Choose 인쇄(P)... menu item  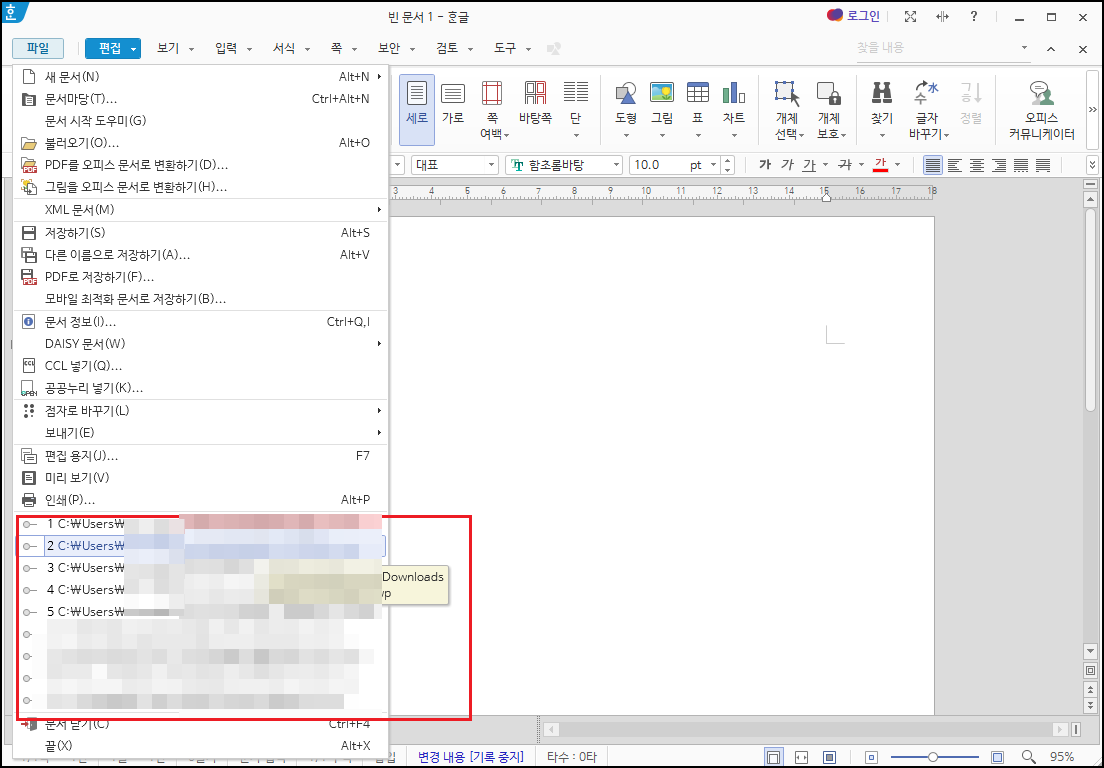tap(201, 500)
